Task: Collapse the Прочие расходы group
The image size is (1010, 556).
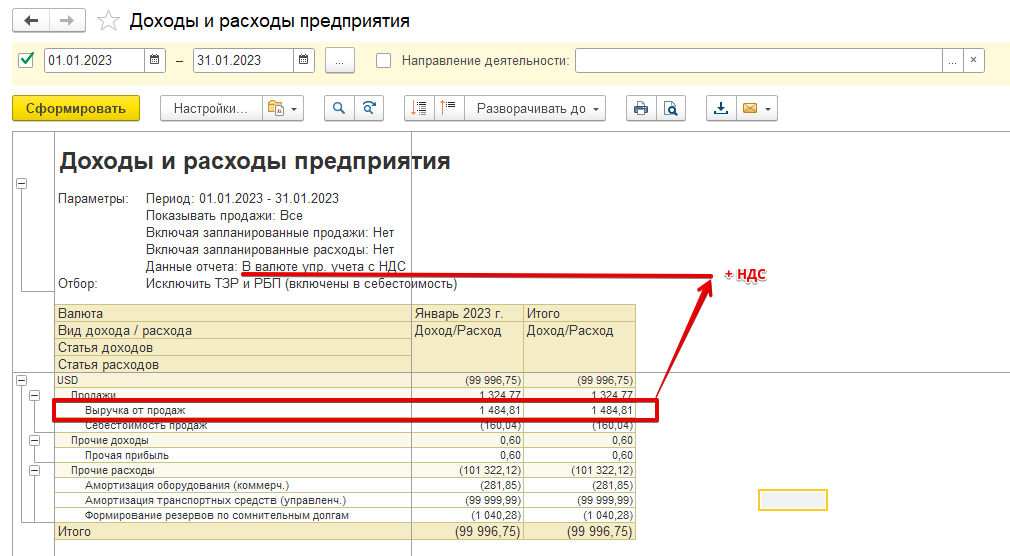Action: [35, 470]
